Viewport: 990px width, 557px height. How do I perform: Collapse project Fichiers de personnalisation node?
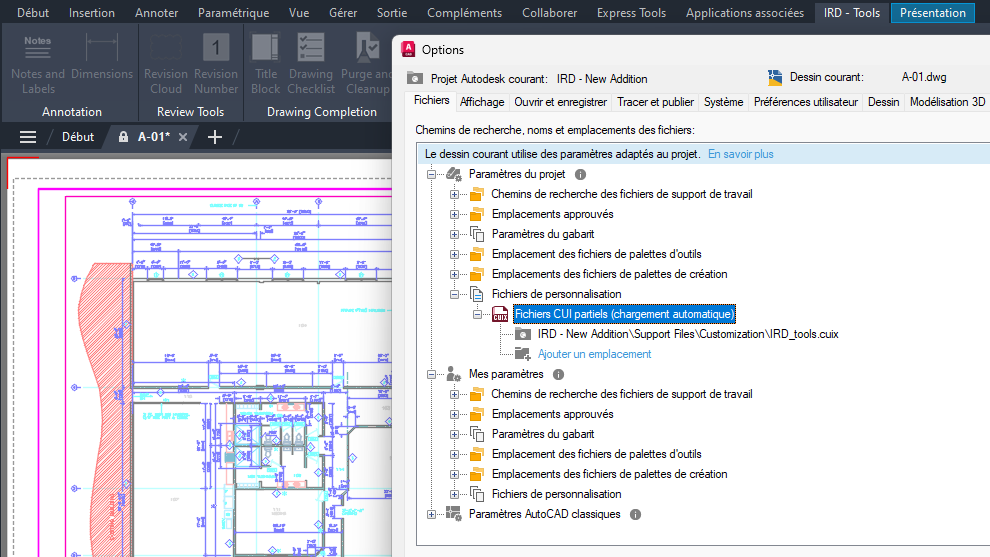(455, 294)
